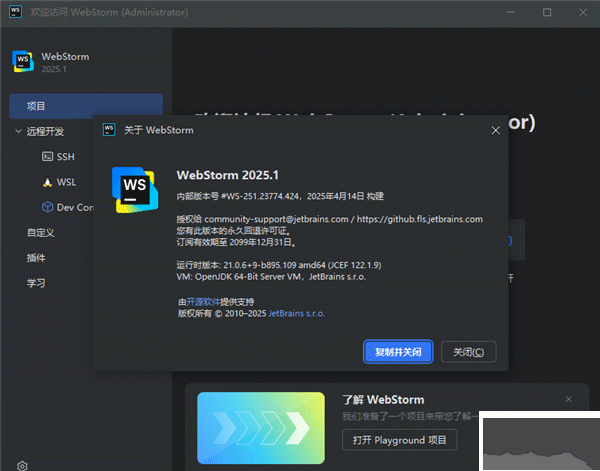Click the 您有此版本的永久回退许可证 line

[233, 231]
